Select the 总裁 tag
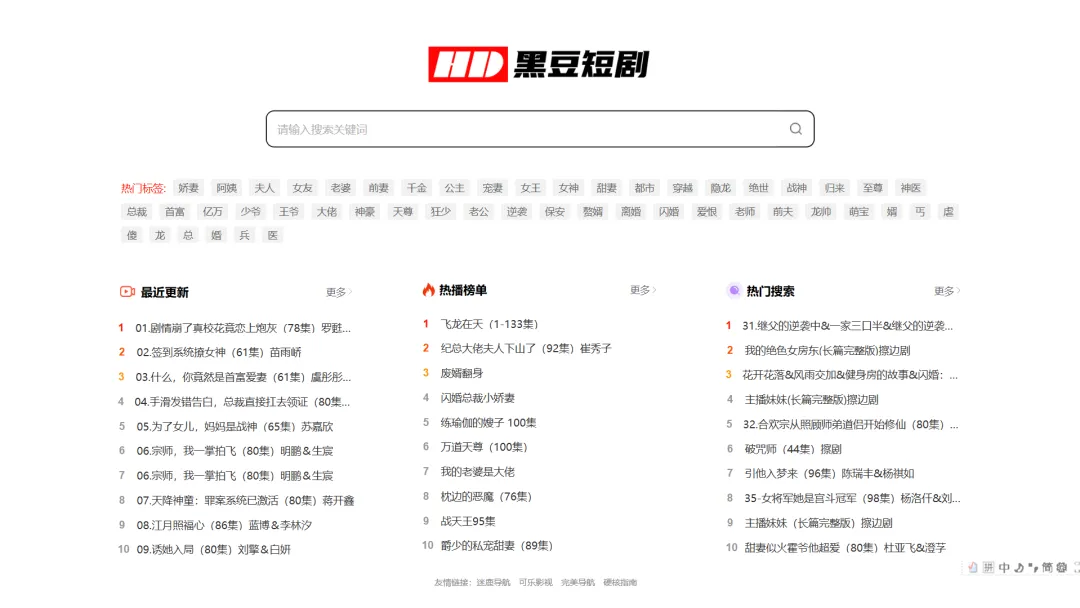Screen dimensions: 1080x608 click(x=136, y=211)
